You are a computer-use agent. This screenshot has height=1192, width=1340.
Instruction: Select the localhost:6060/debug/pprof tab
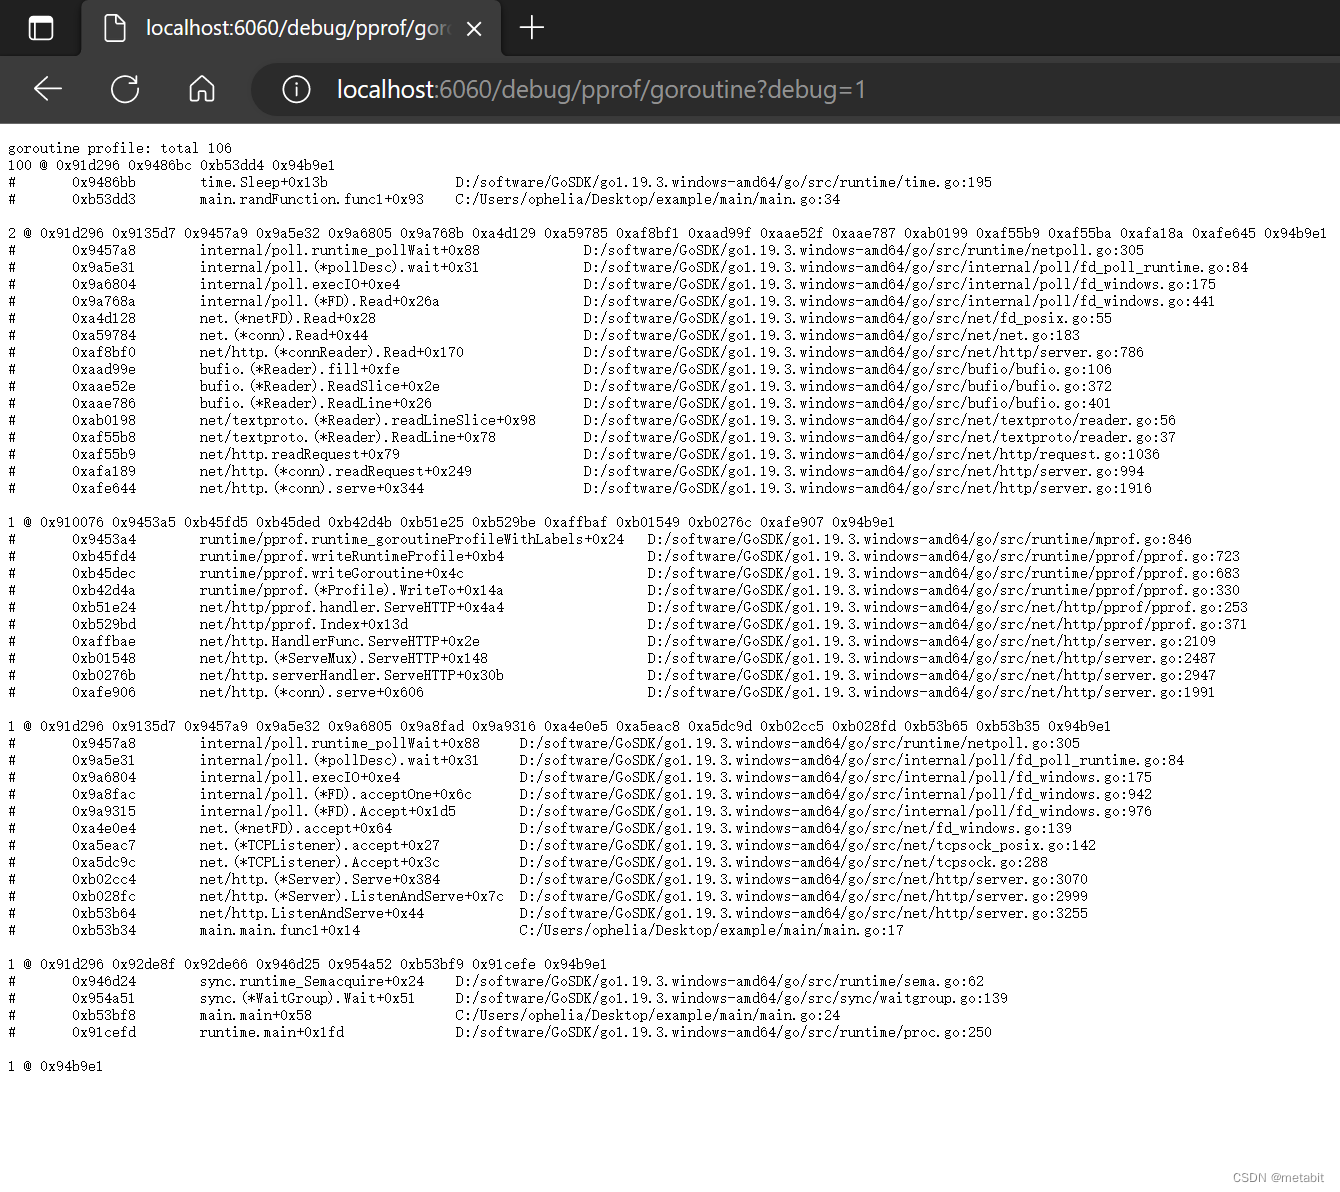tap(293, 28)
